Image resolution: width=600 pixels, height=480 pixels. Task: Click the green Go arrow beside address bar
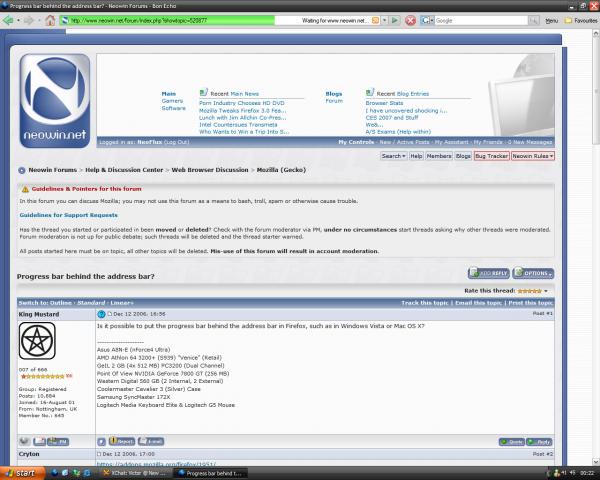(395, 20)
